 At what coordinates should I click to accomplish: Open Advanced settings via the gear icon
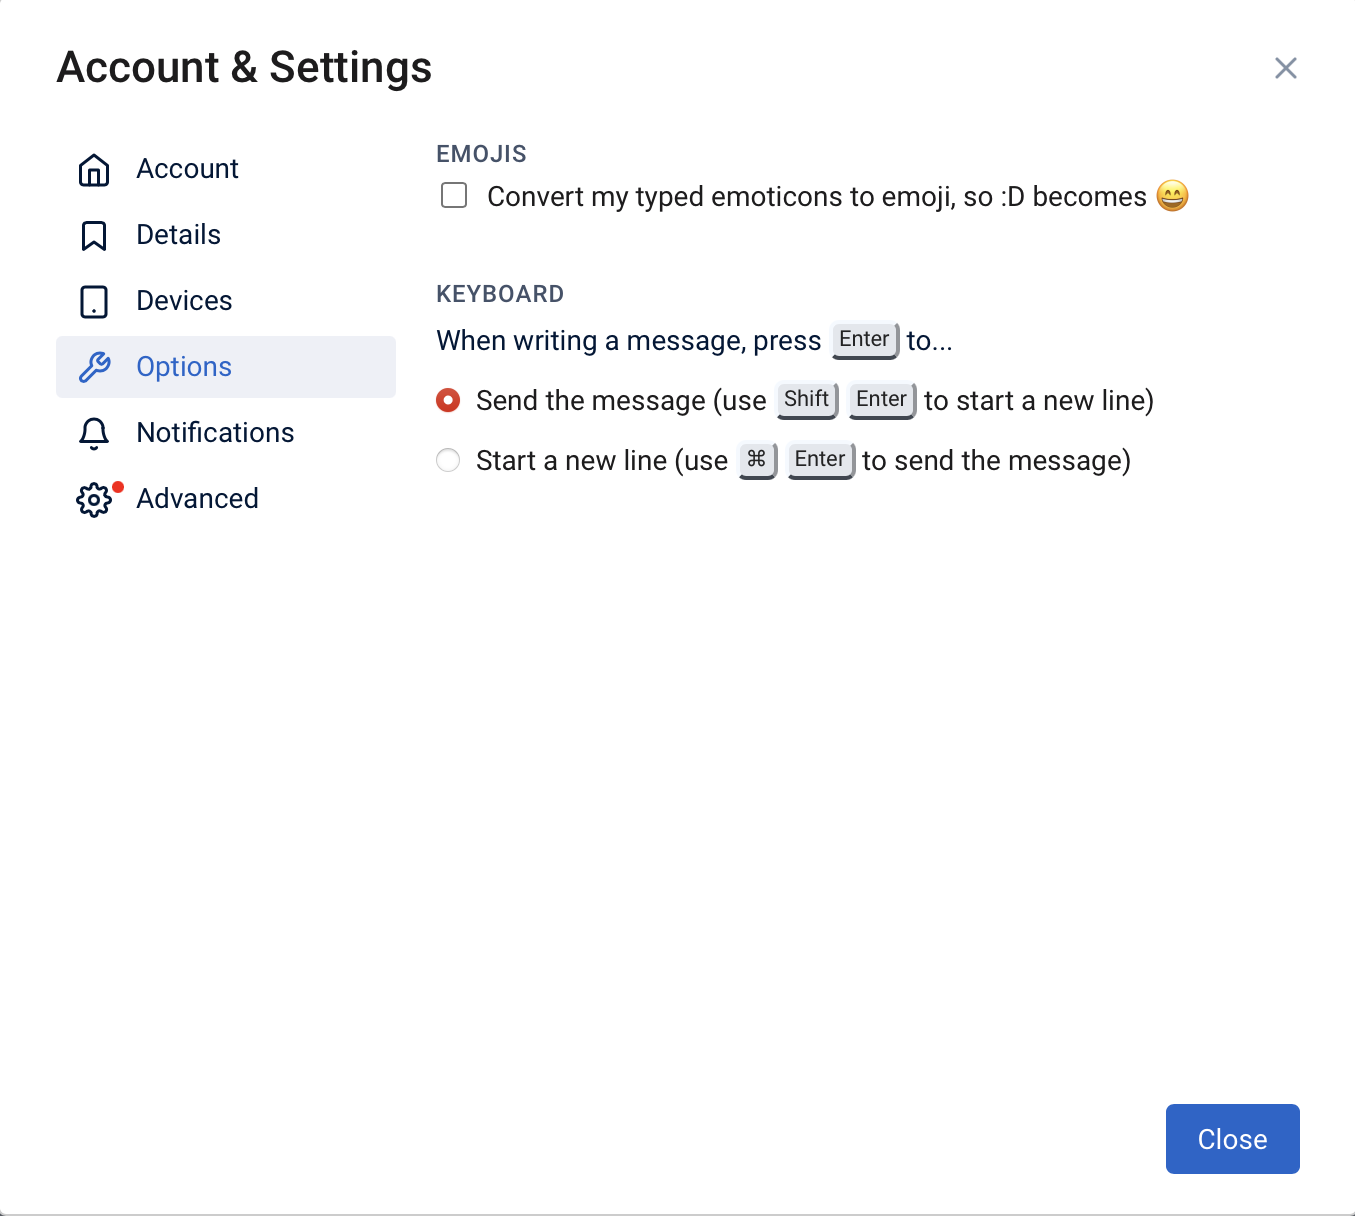click(x=93, y=499)
